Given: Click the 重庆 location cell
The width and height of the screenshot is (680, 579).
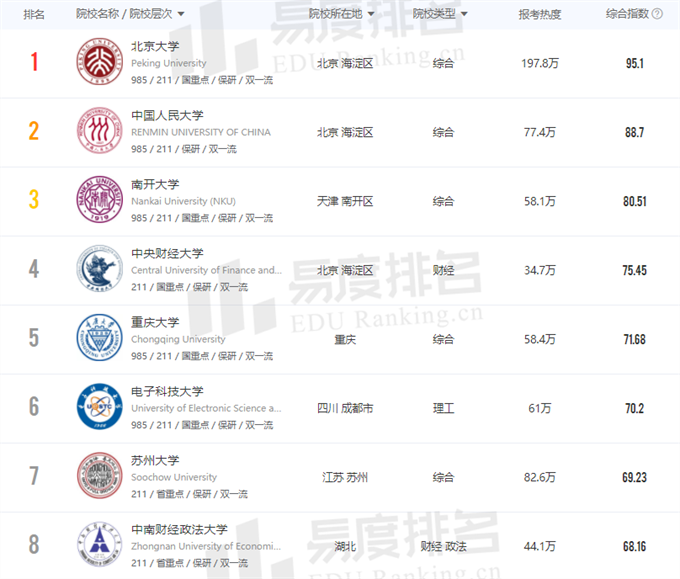Looking at the screenshot, I should (345, 339).
